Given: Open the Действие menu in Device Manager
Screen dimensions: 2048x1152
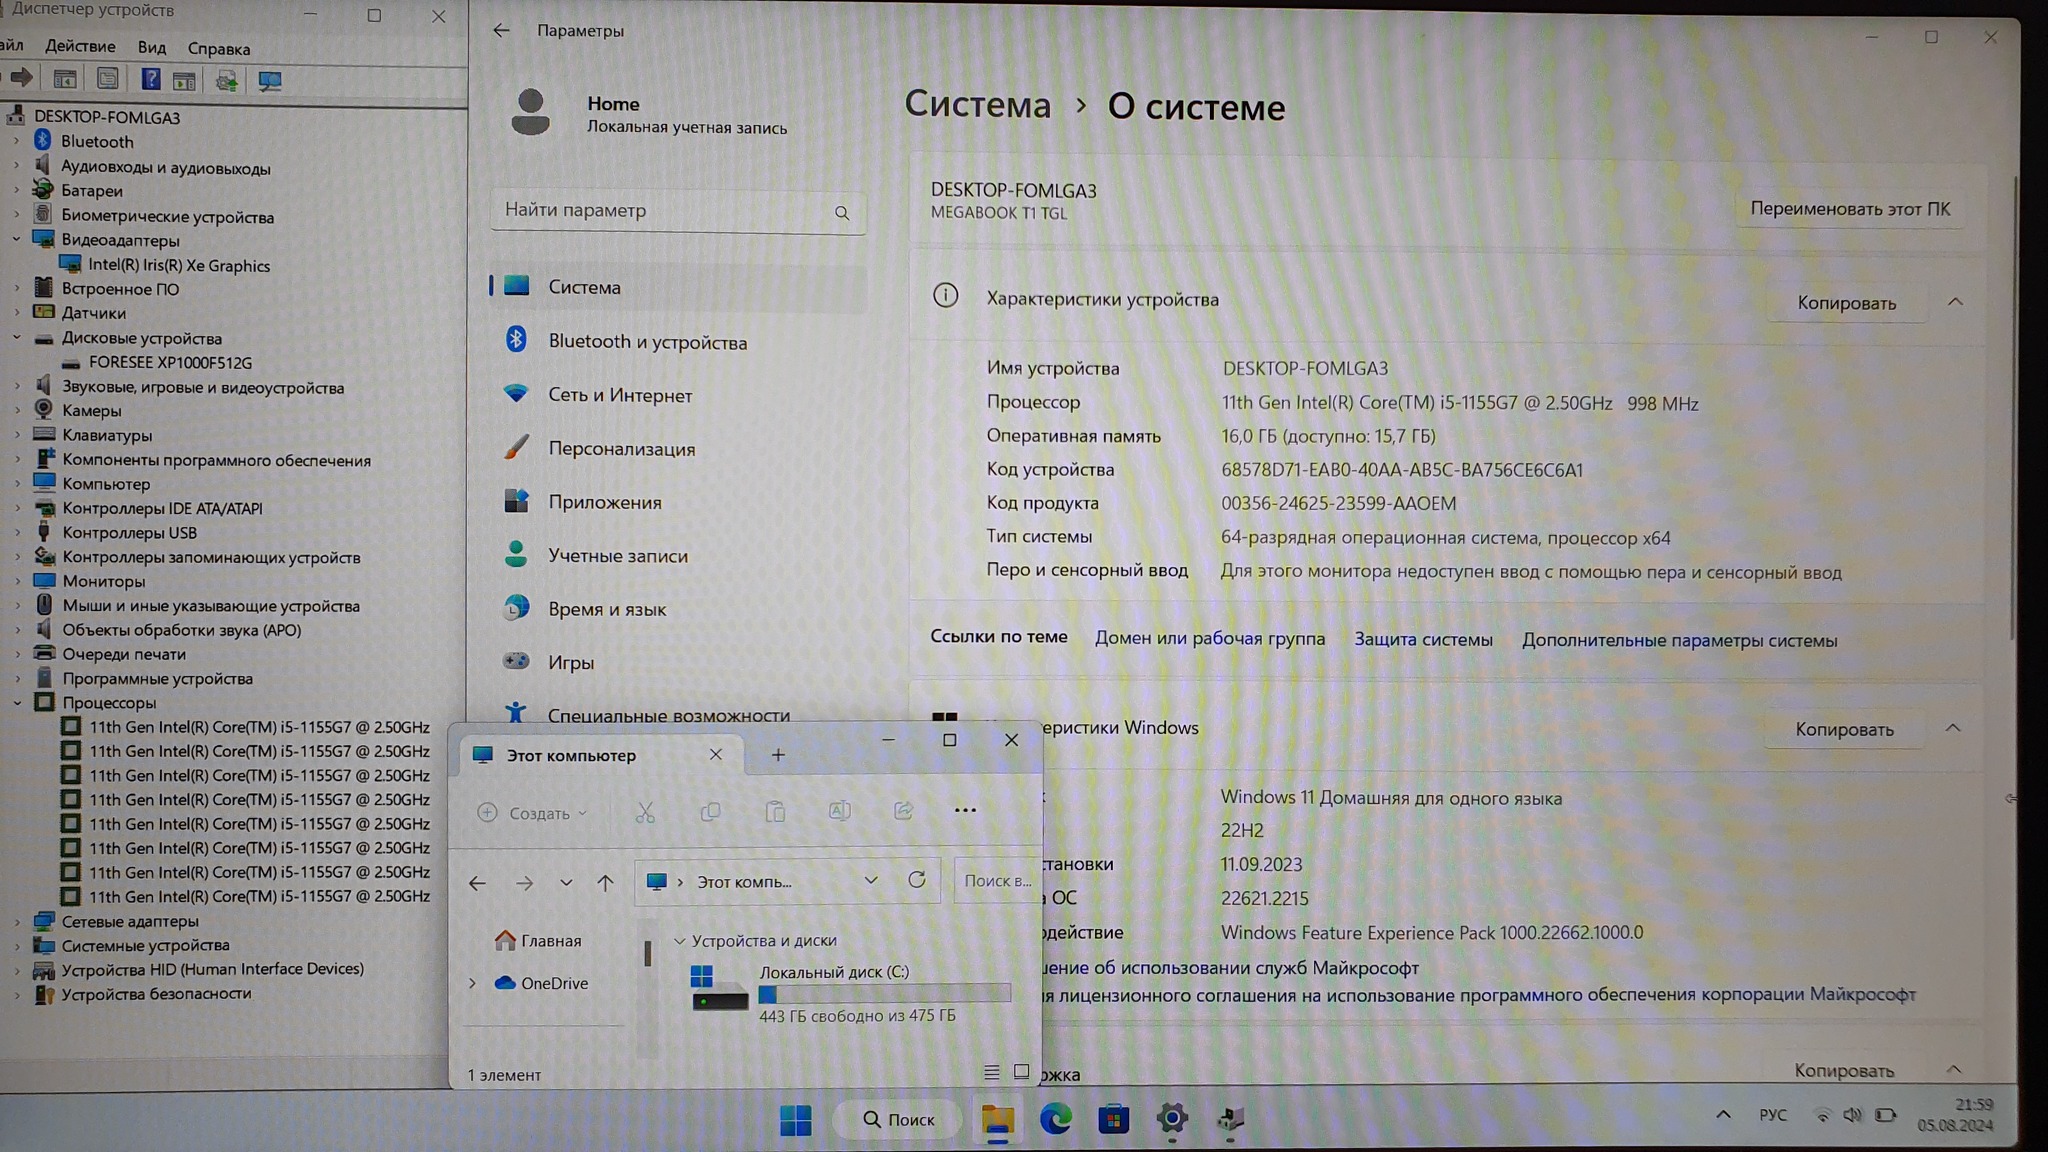Looking at the screenshot, I should 80,47.
